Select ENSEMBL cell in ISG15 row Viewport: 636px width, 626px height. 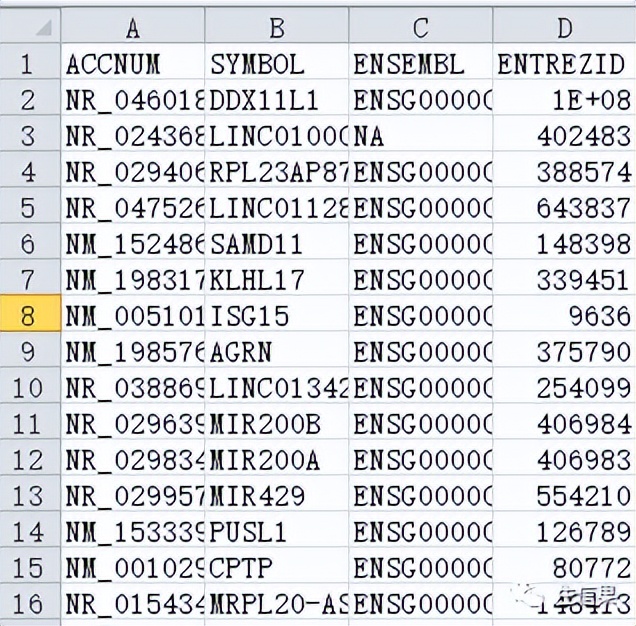coord(421,313)
